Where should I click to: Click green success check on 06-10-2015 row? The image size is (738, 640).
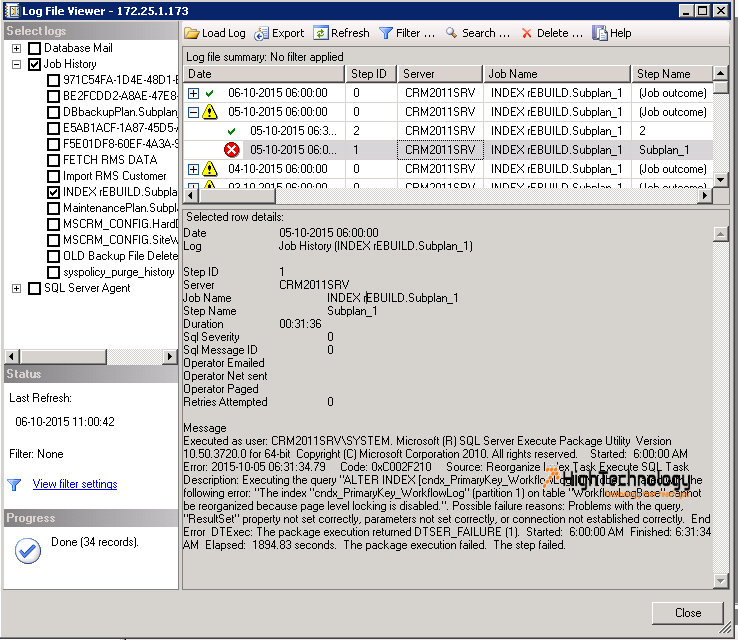[x=209, y=93]
